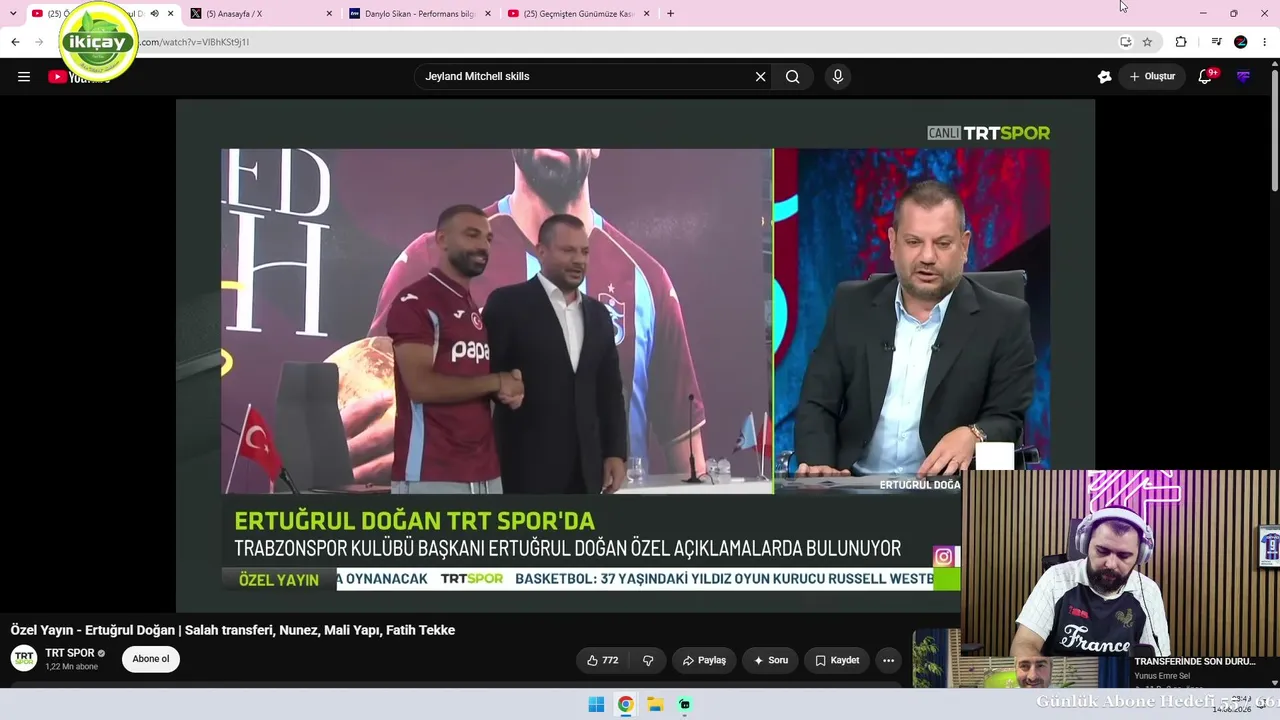This screenshot has width=1280, height=720.
Task: Click the Yunus Emre Sel channel name
Action: coord(1162,676)
